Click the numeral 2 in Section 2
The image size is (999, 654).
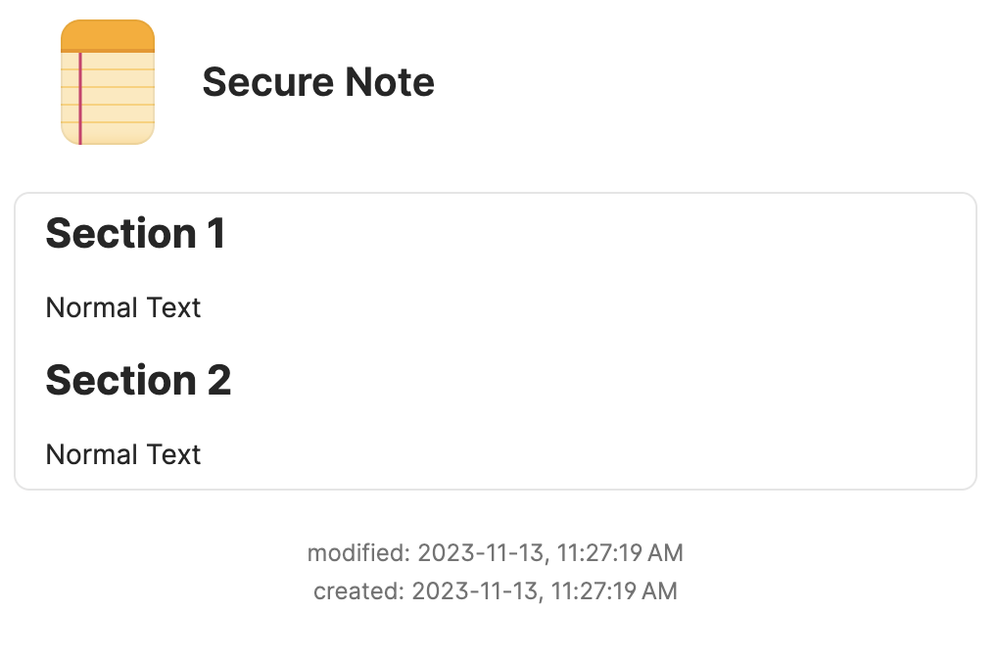(219, 381)
